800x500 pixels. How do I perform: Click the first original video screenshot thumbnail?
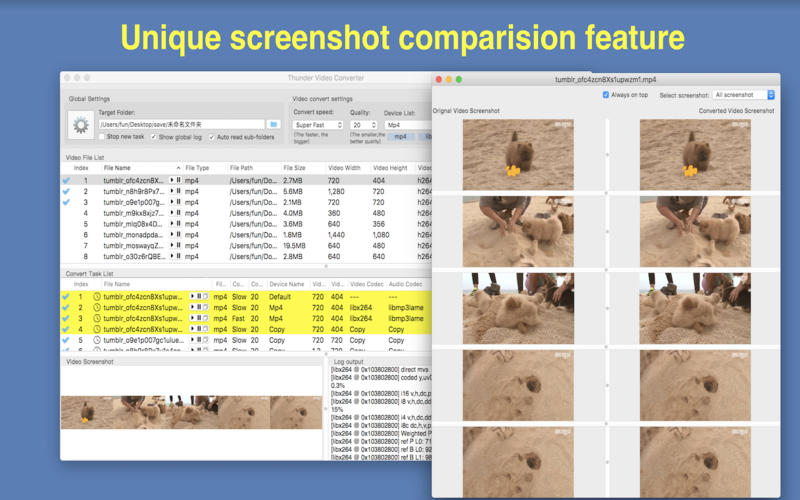517,155
